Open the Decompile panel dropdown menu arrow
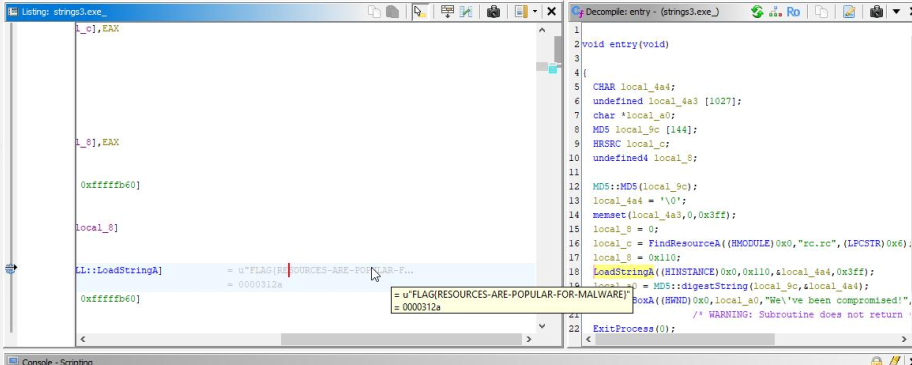 point(896,12)
